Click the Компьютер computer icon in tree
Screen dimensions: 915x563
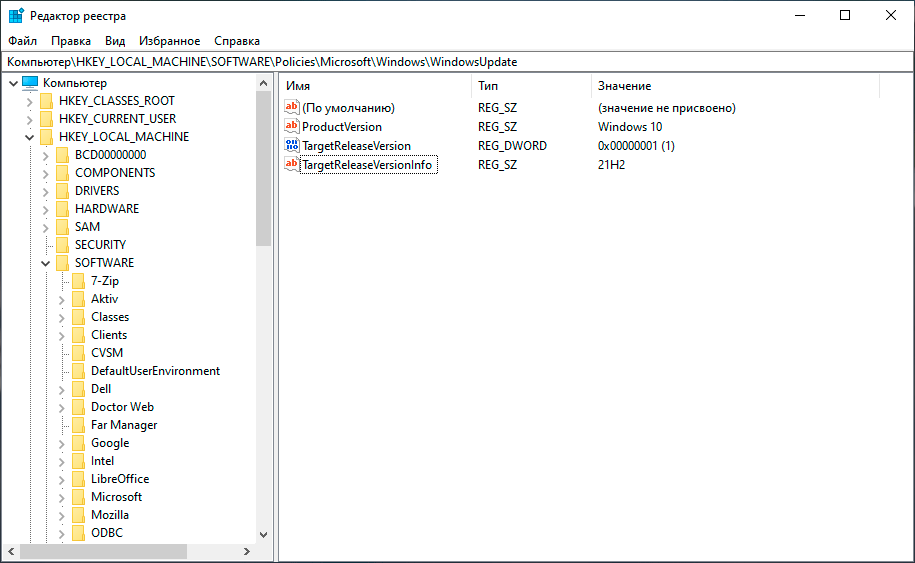click(30, 83)
